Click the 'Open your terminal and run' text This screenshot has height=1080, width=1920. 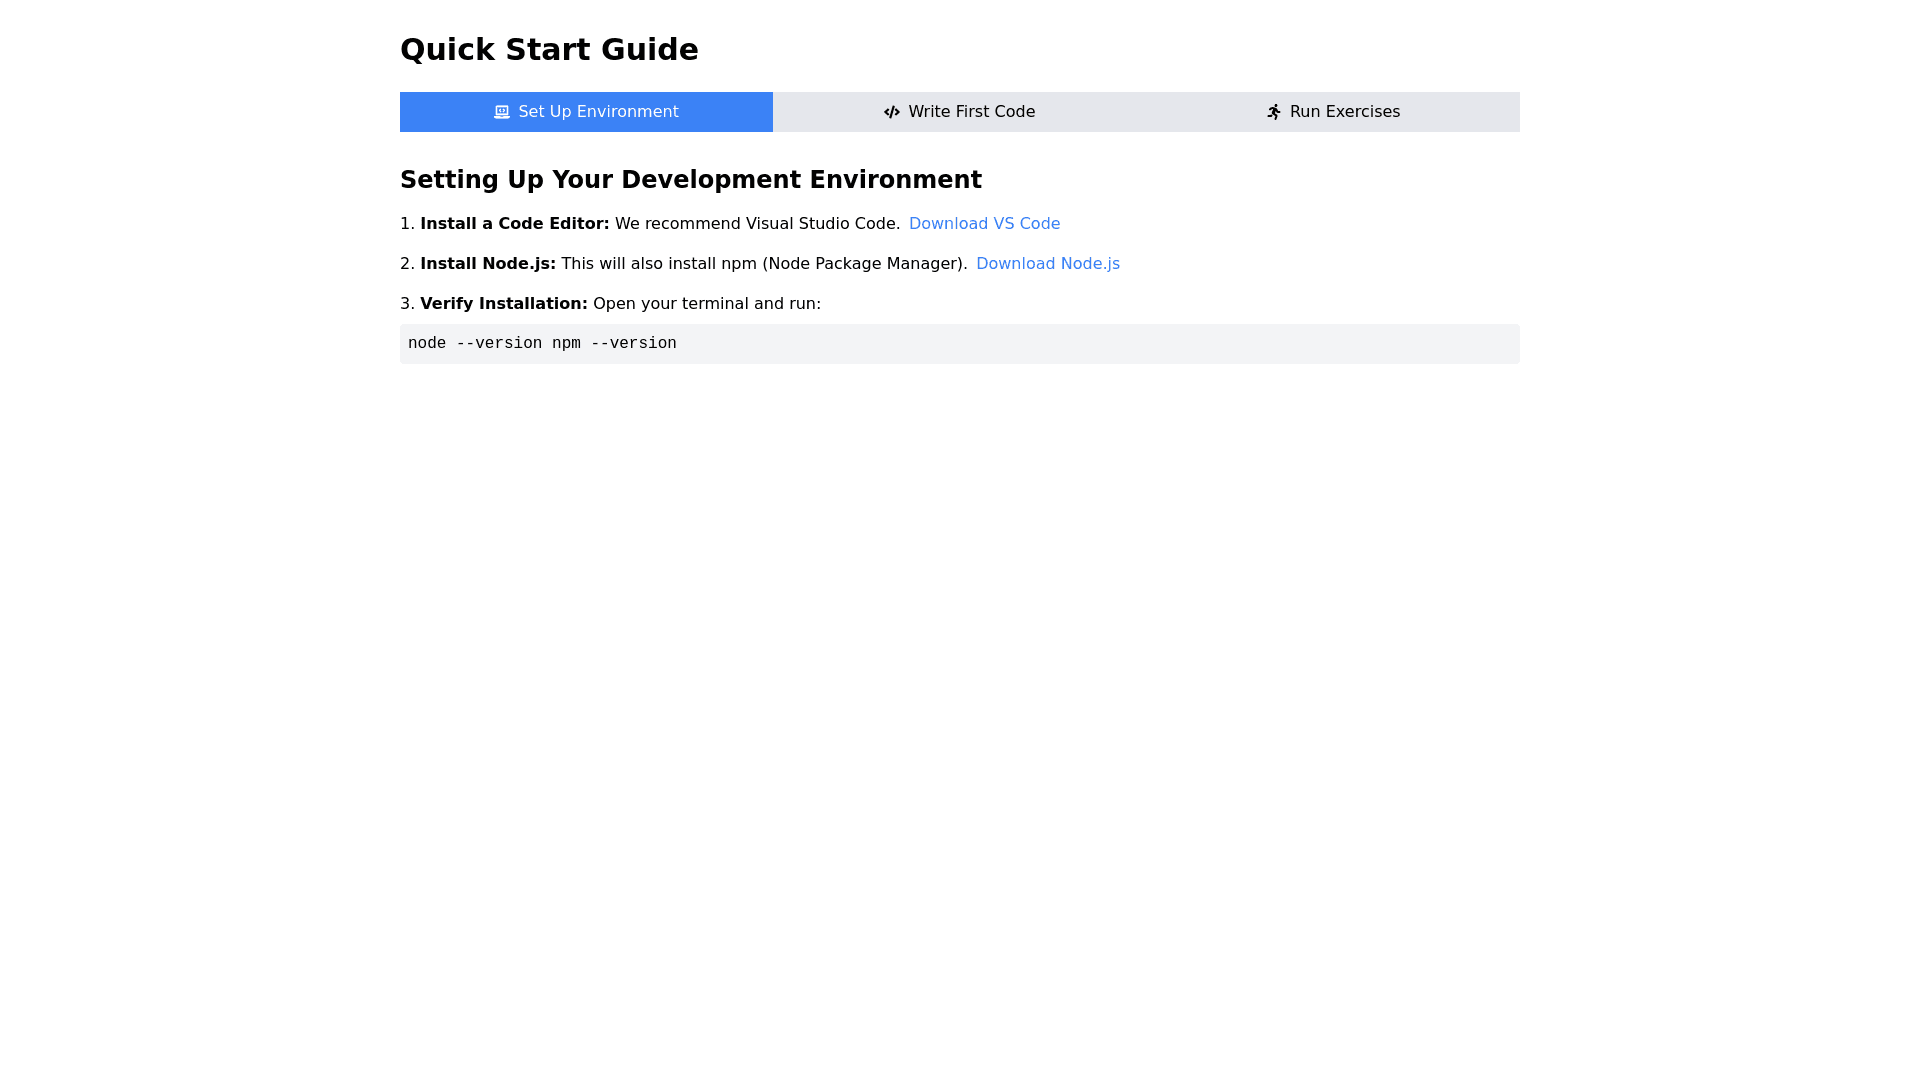706,304
